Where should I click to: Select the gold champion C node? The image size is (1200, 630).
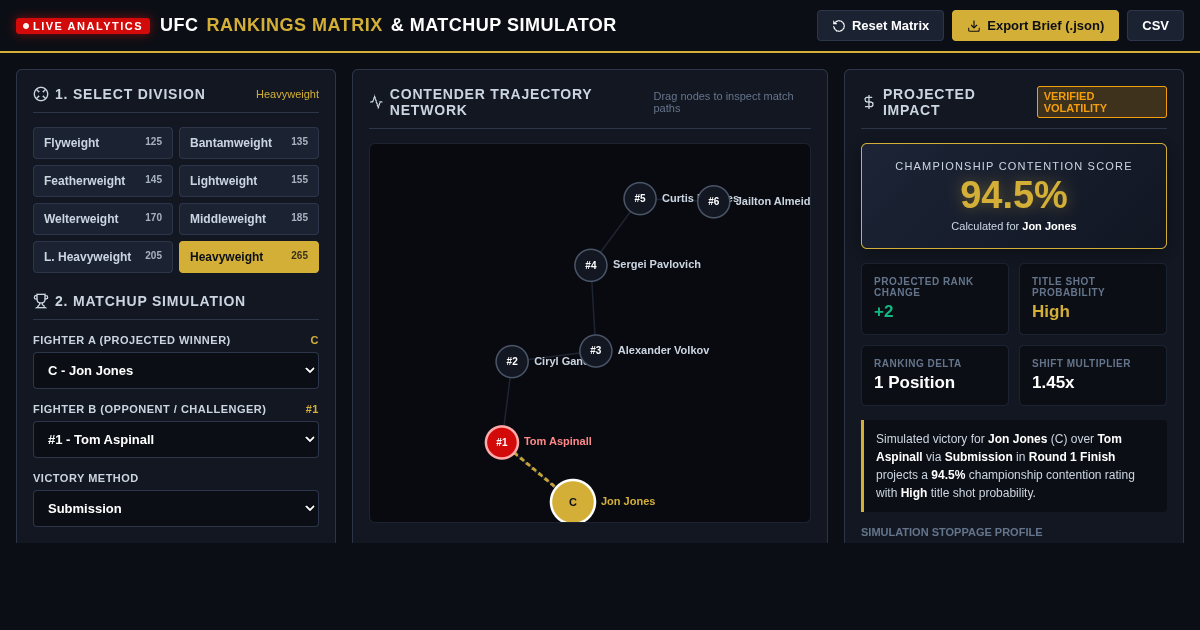coord(573,502)
